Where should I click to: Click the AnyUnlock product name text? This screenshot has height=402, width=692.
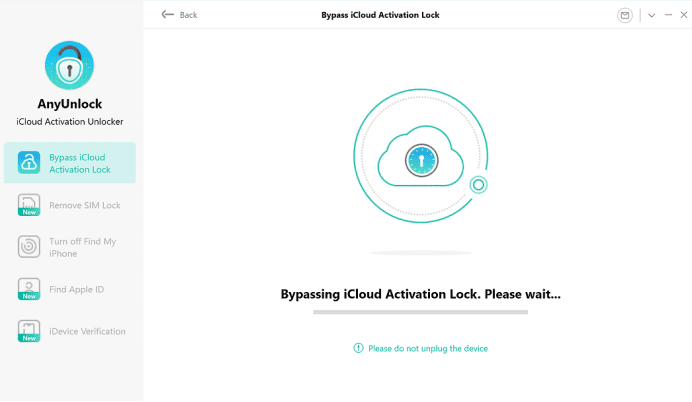[x=70, y=104]
